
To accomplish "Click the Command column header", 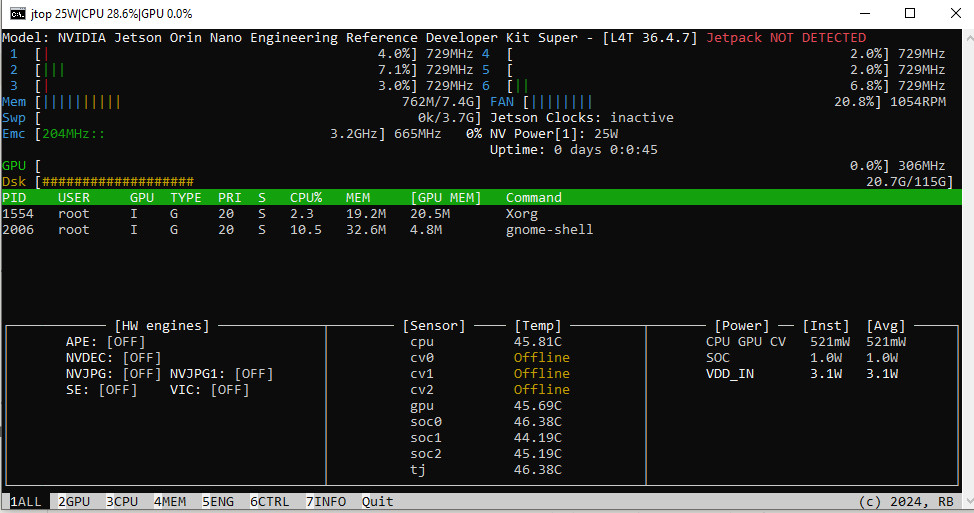I will pyautogui.click(x=534, y=197).
